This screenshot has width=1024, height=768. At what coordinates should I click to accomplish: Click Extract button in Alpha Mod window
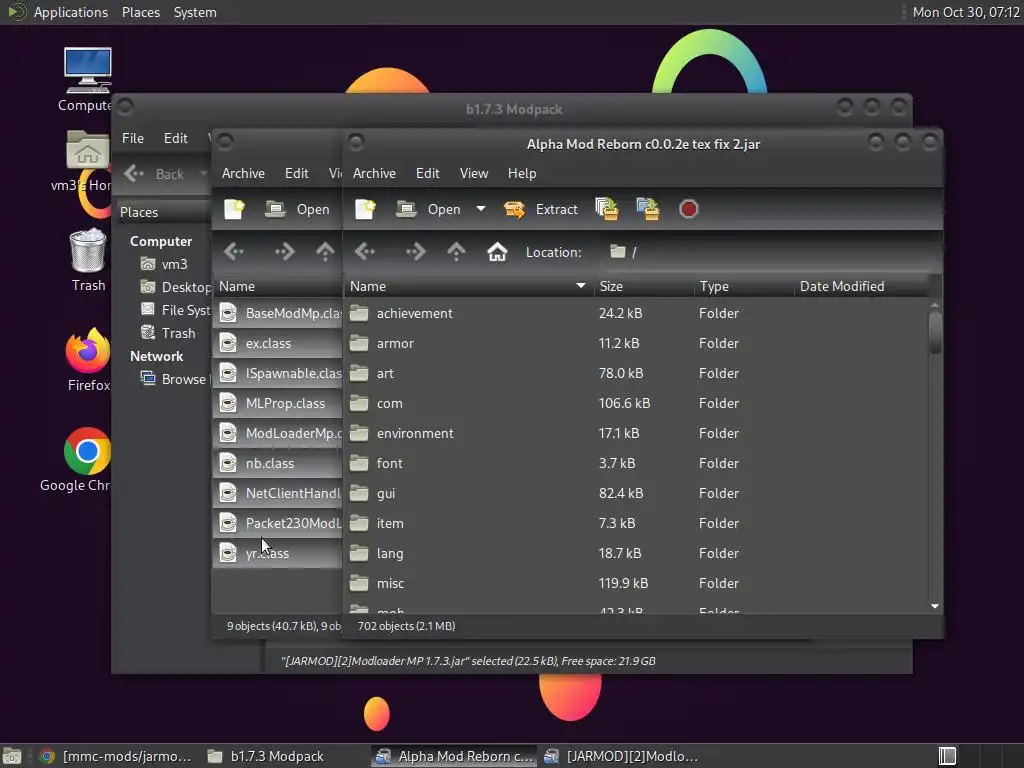(541, 209)
